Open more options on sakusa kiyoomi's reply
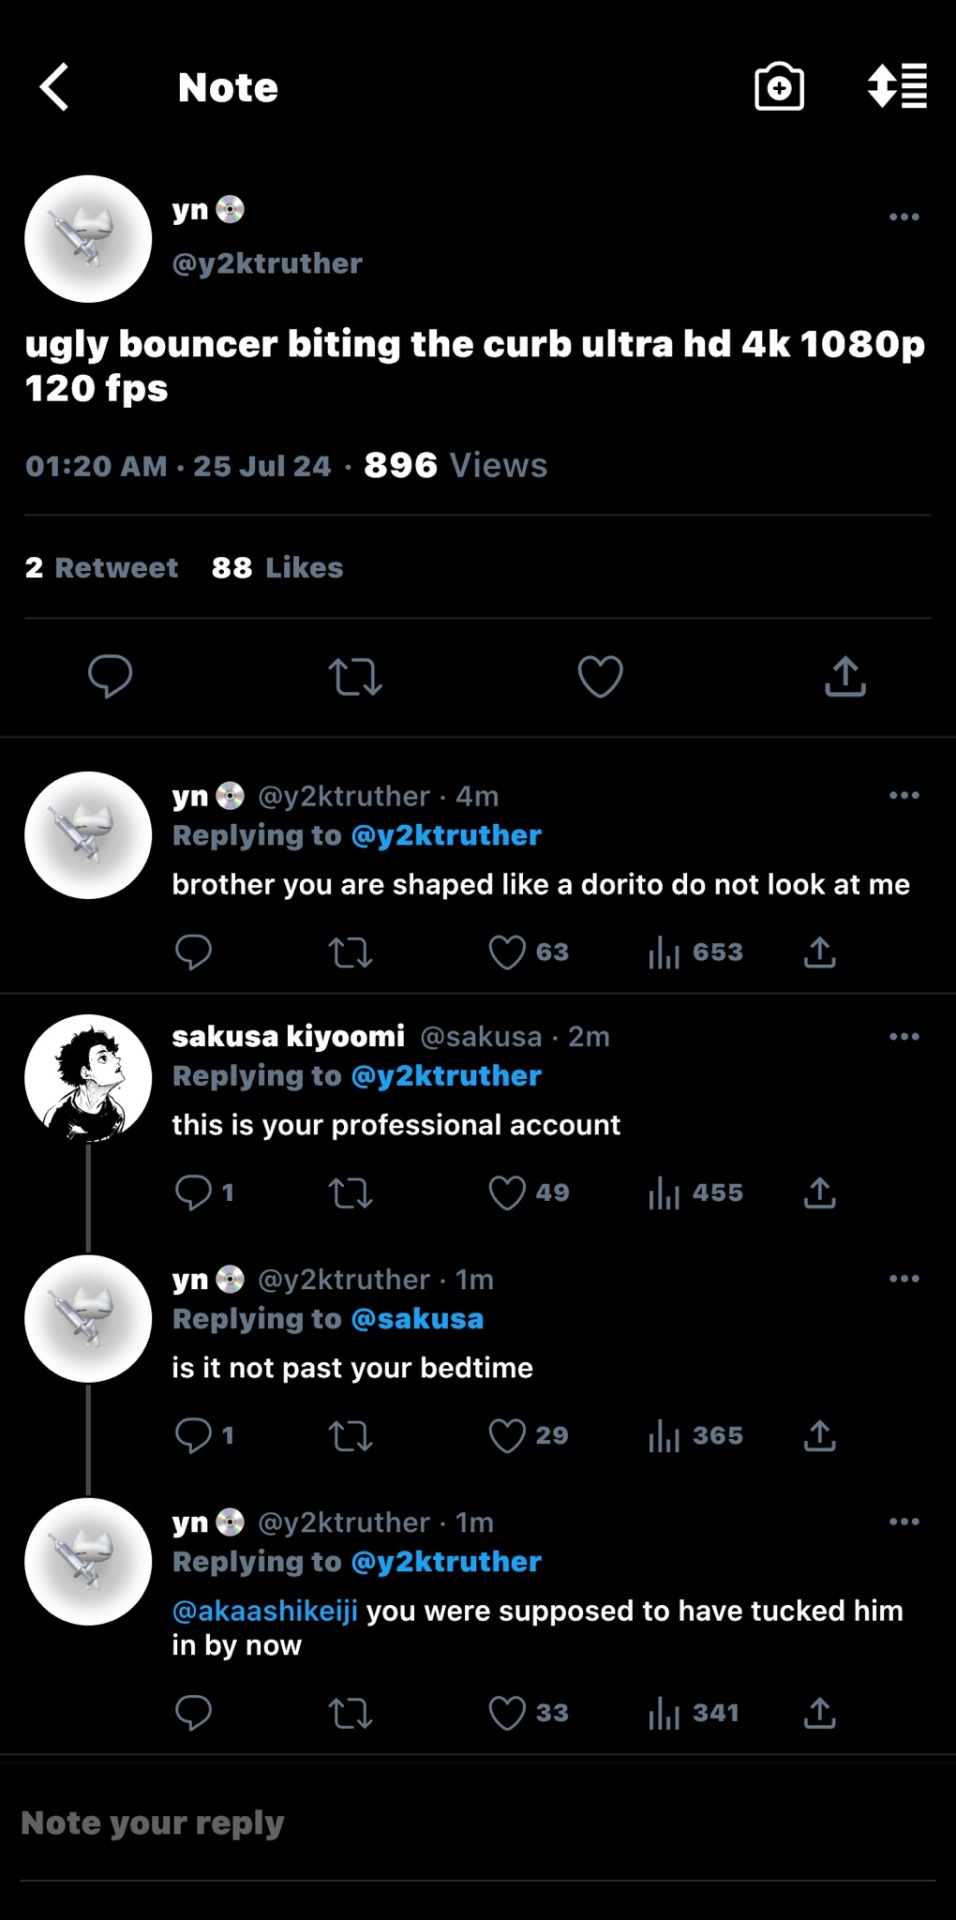 904,1037
